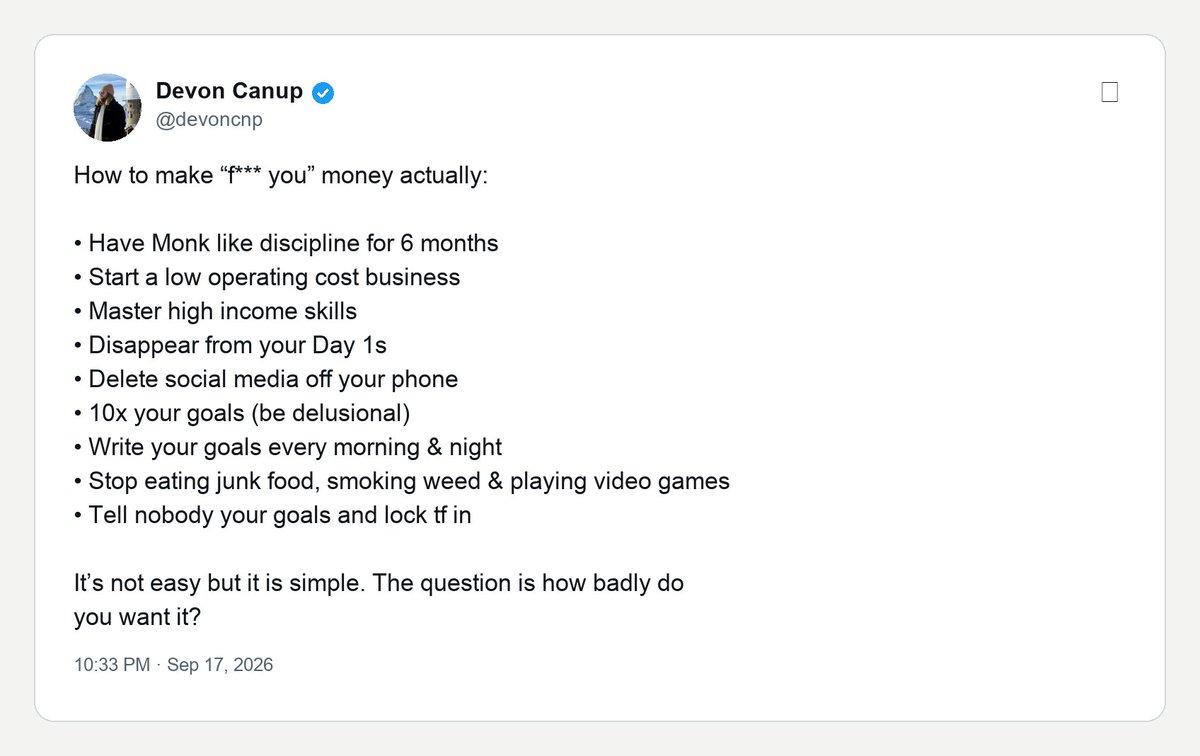This screenshot has width=1200, height=756.
Task: Select the 10x your goals line
Action: [242, 413]
